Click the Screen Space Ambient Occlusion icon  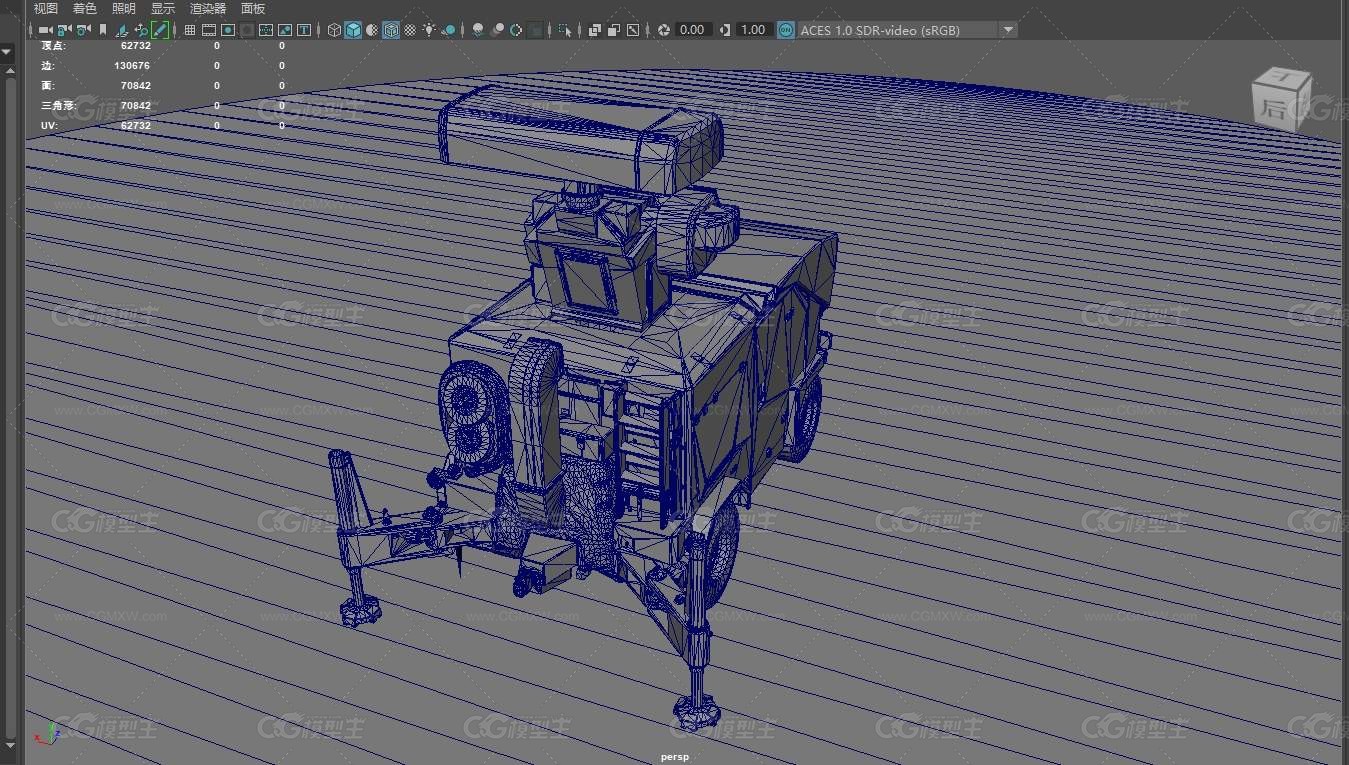[478, 30]
